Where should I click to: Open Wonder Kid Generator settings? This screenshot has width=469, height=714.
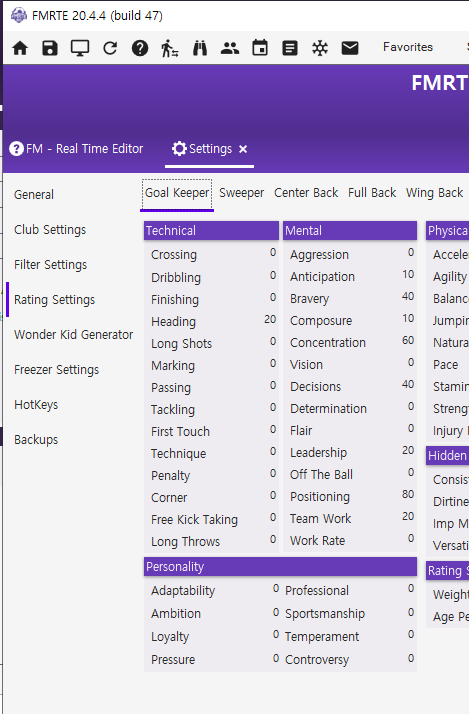pos(74,335)
